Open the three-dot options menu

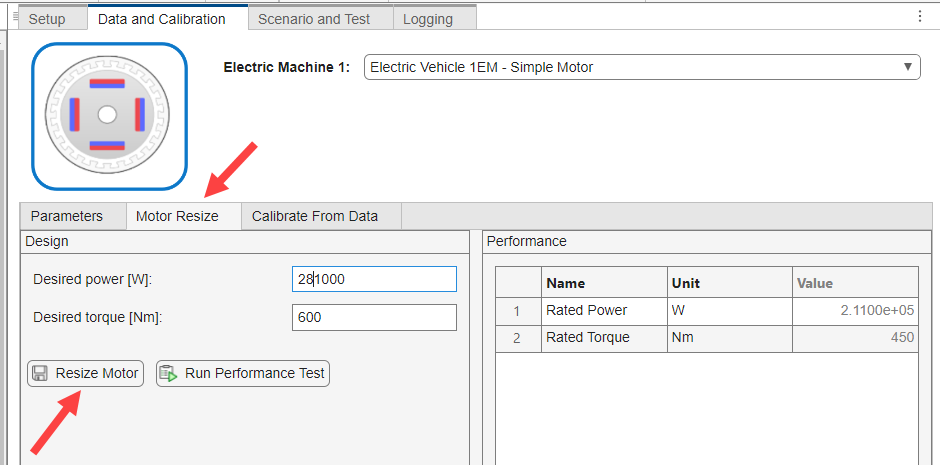(x=920, y=16)
